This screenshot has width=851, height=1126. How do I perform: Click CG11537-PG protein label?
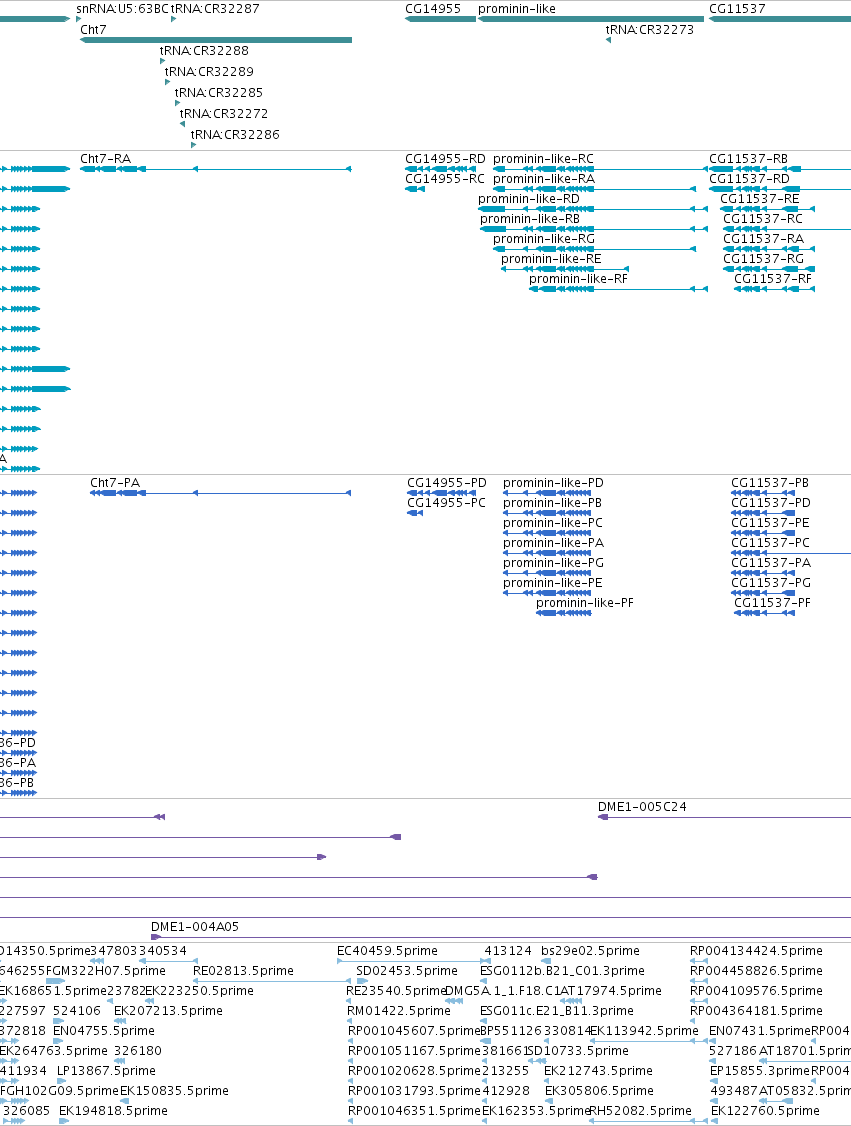click(771, 583)
